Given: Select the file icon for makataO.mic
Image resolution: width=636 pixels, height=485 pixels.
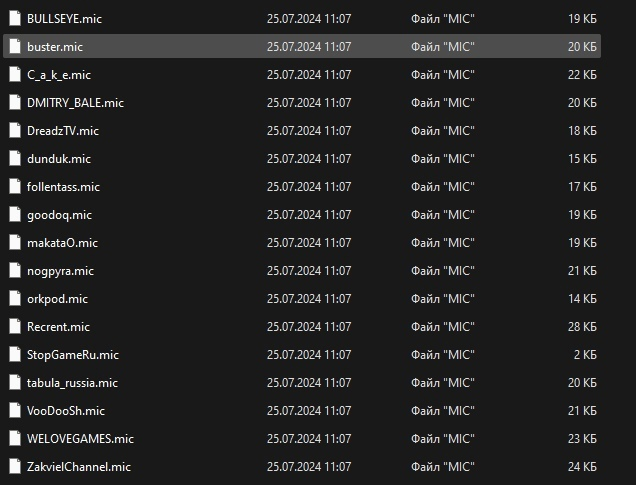Looking at the screenshot, I should [15, 242].
